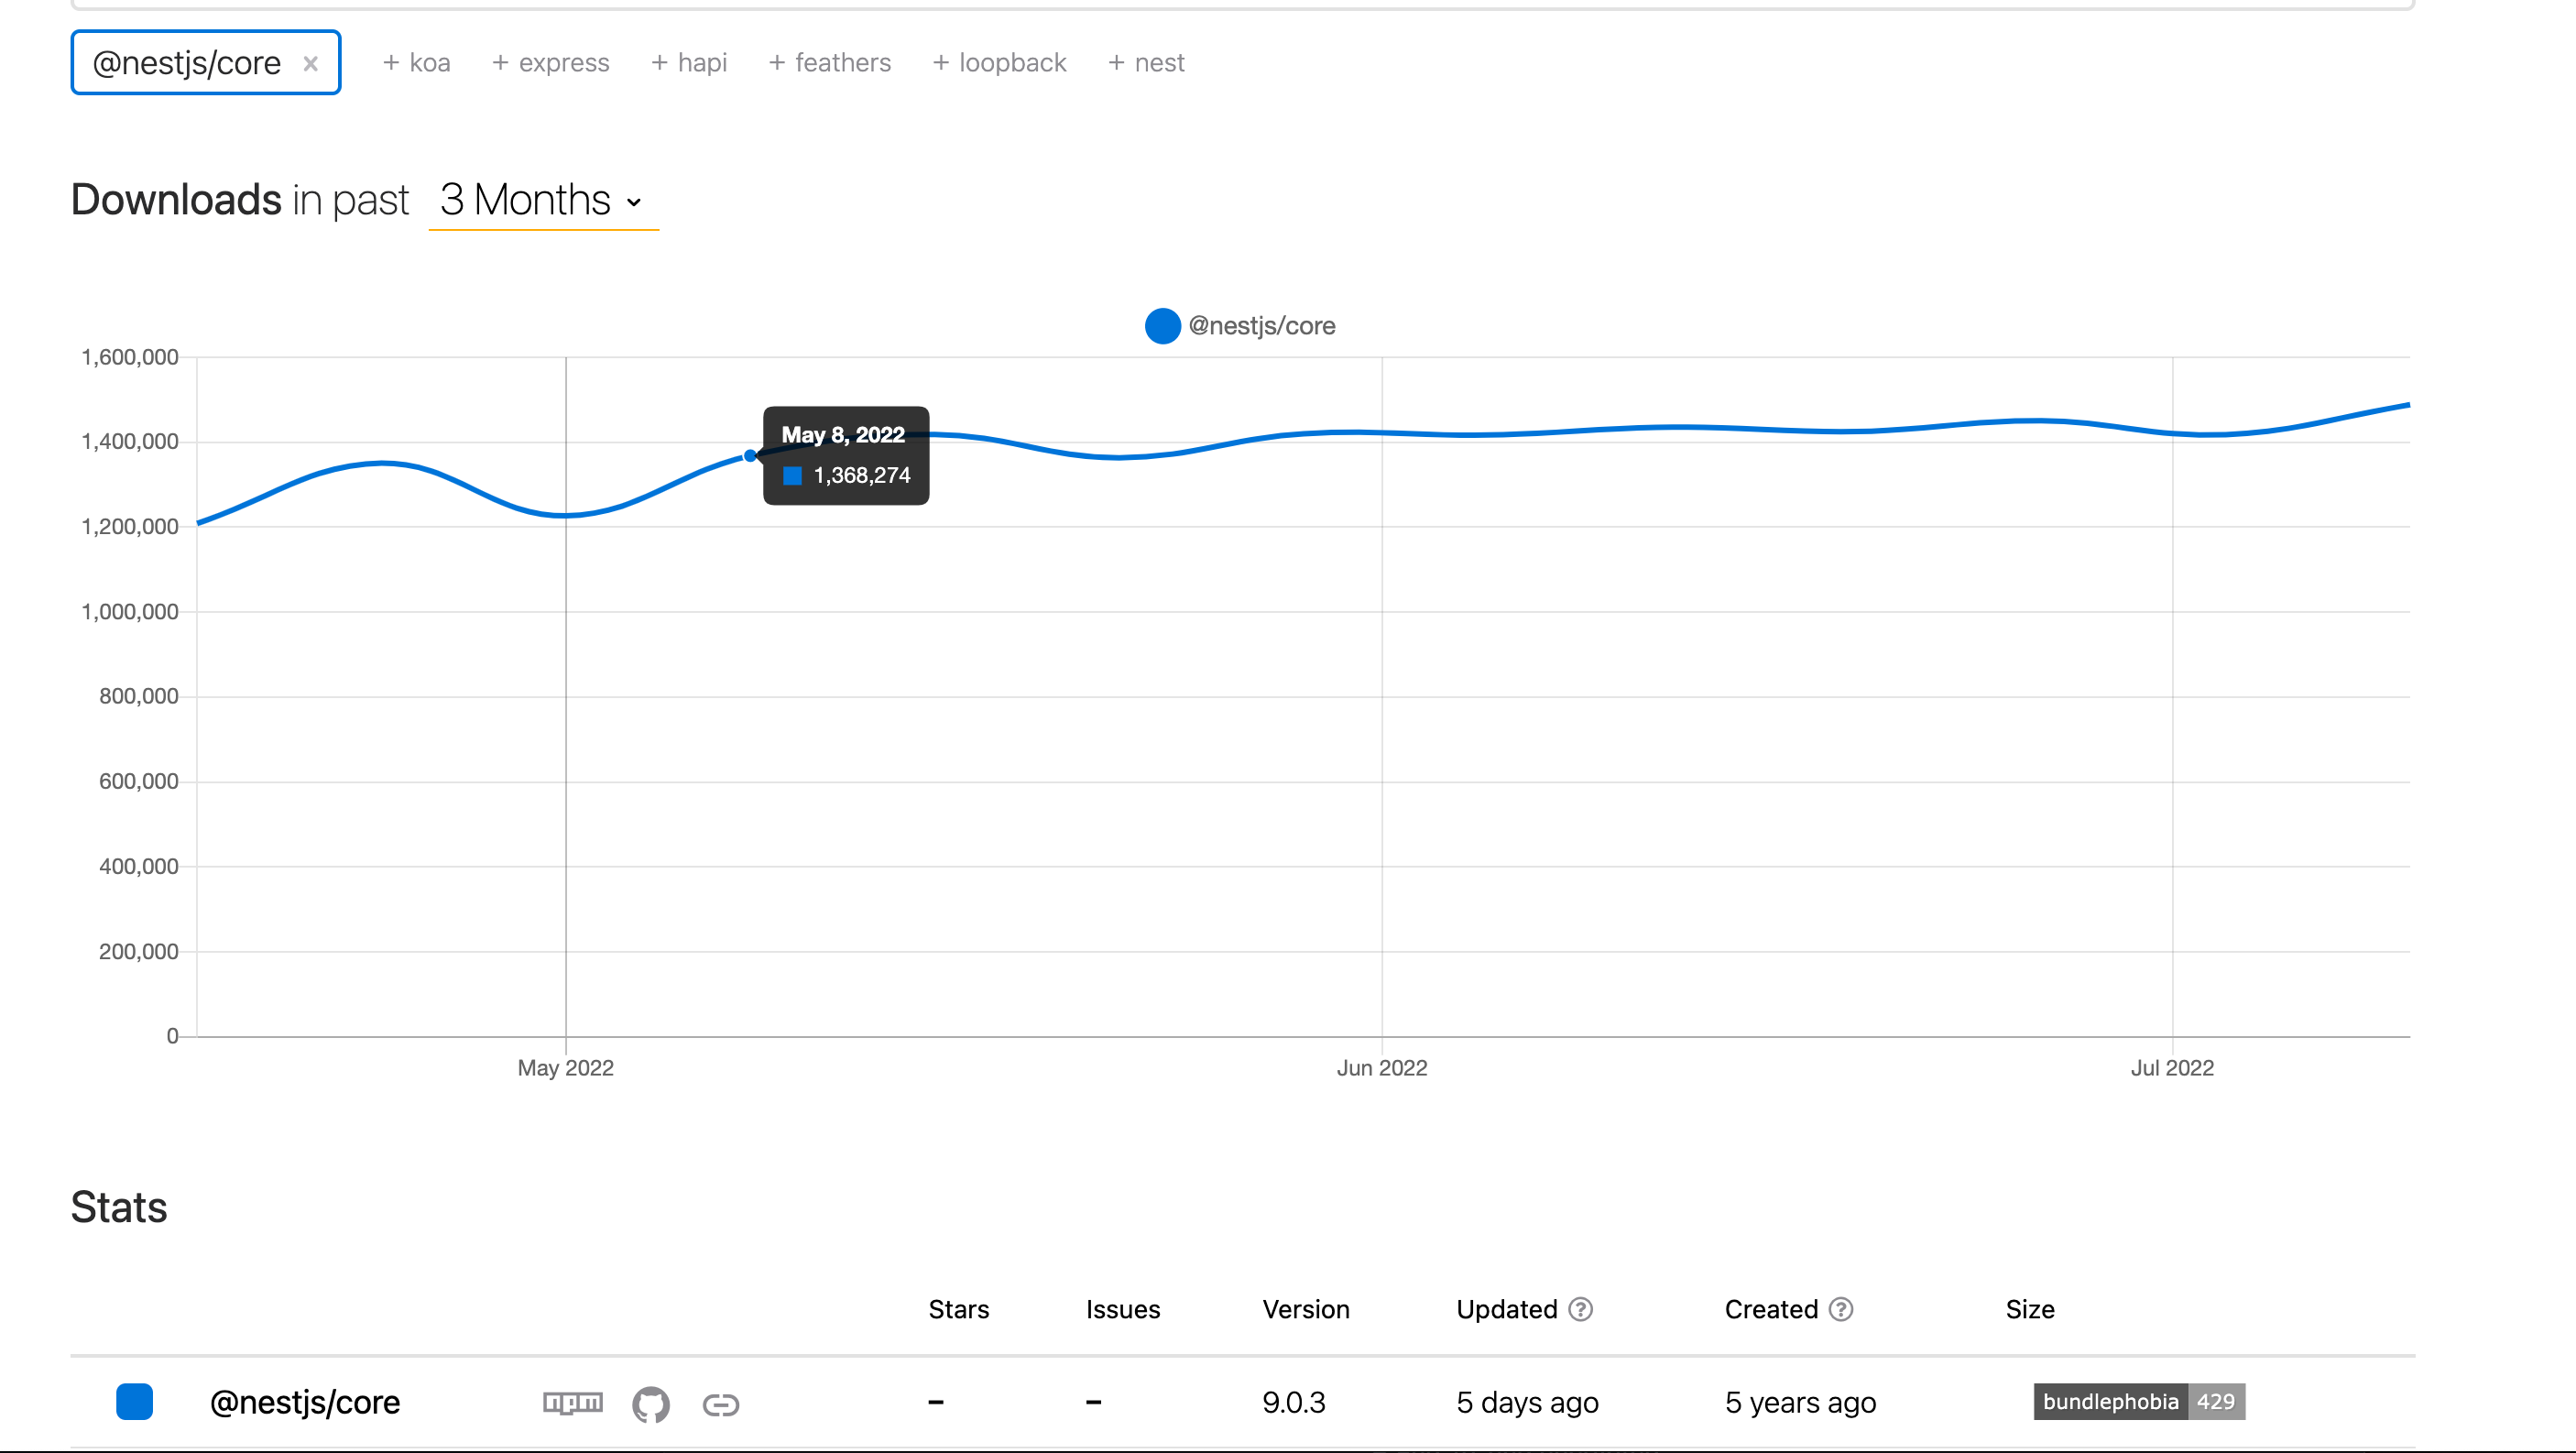Viewport: 2576px width, 1453px height.
Task: Open the npm page icon for @nestjs/core
Action: click(x=573, y=1402)
